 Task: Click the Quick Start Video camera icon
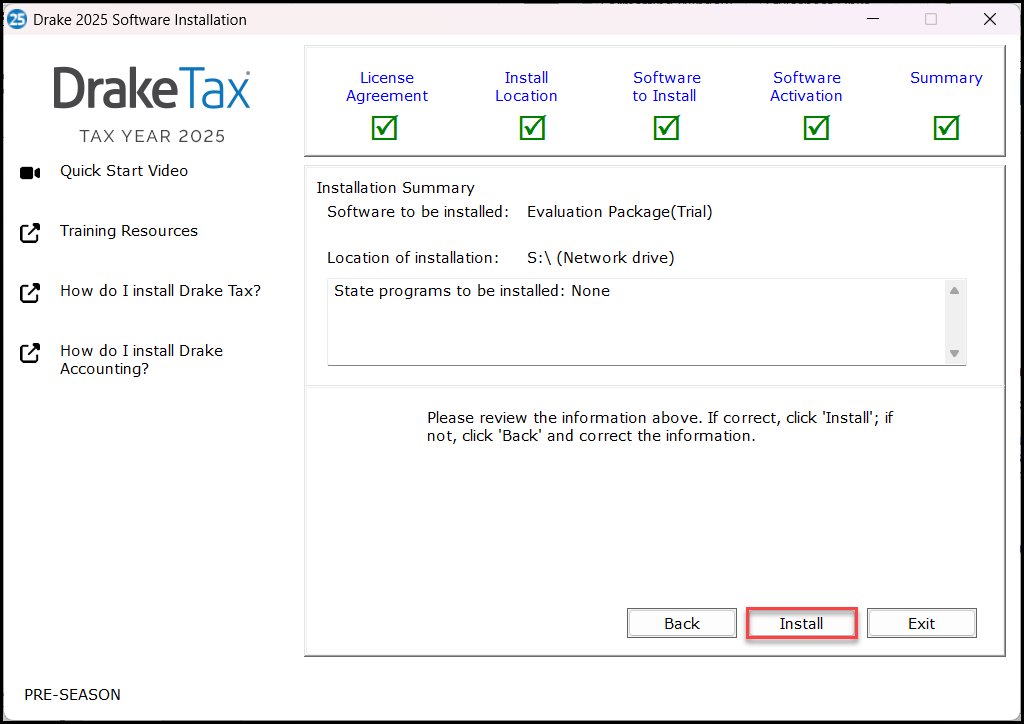click(28, 171)
